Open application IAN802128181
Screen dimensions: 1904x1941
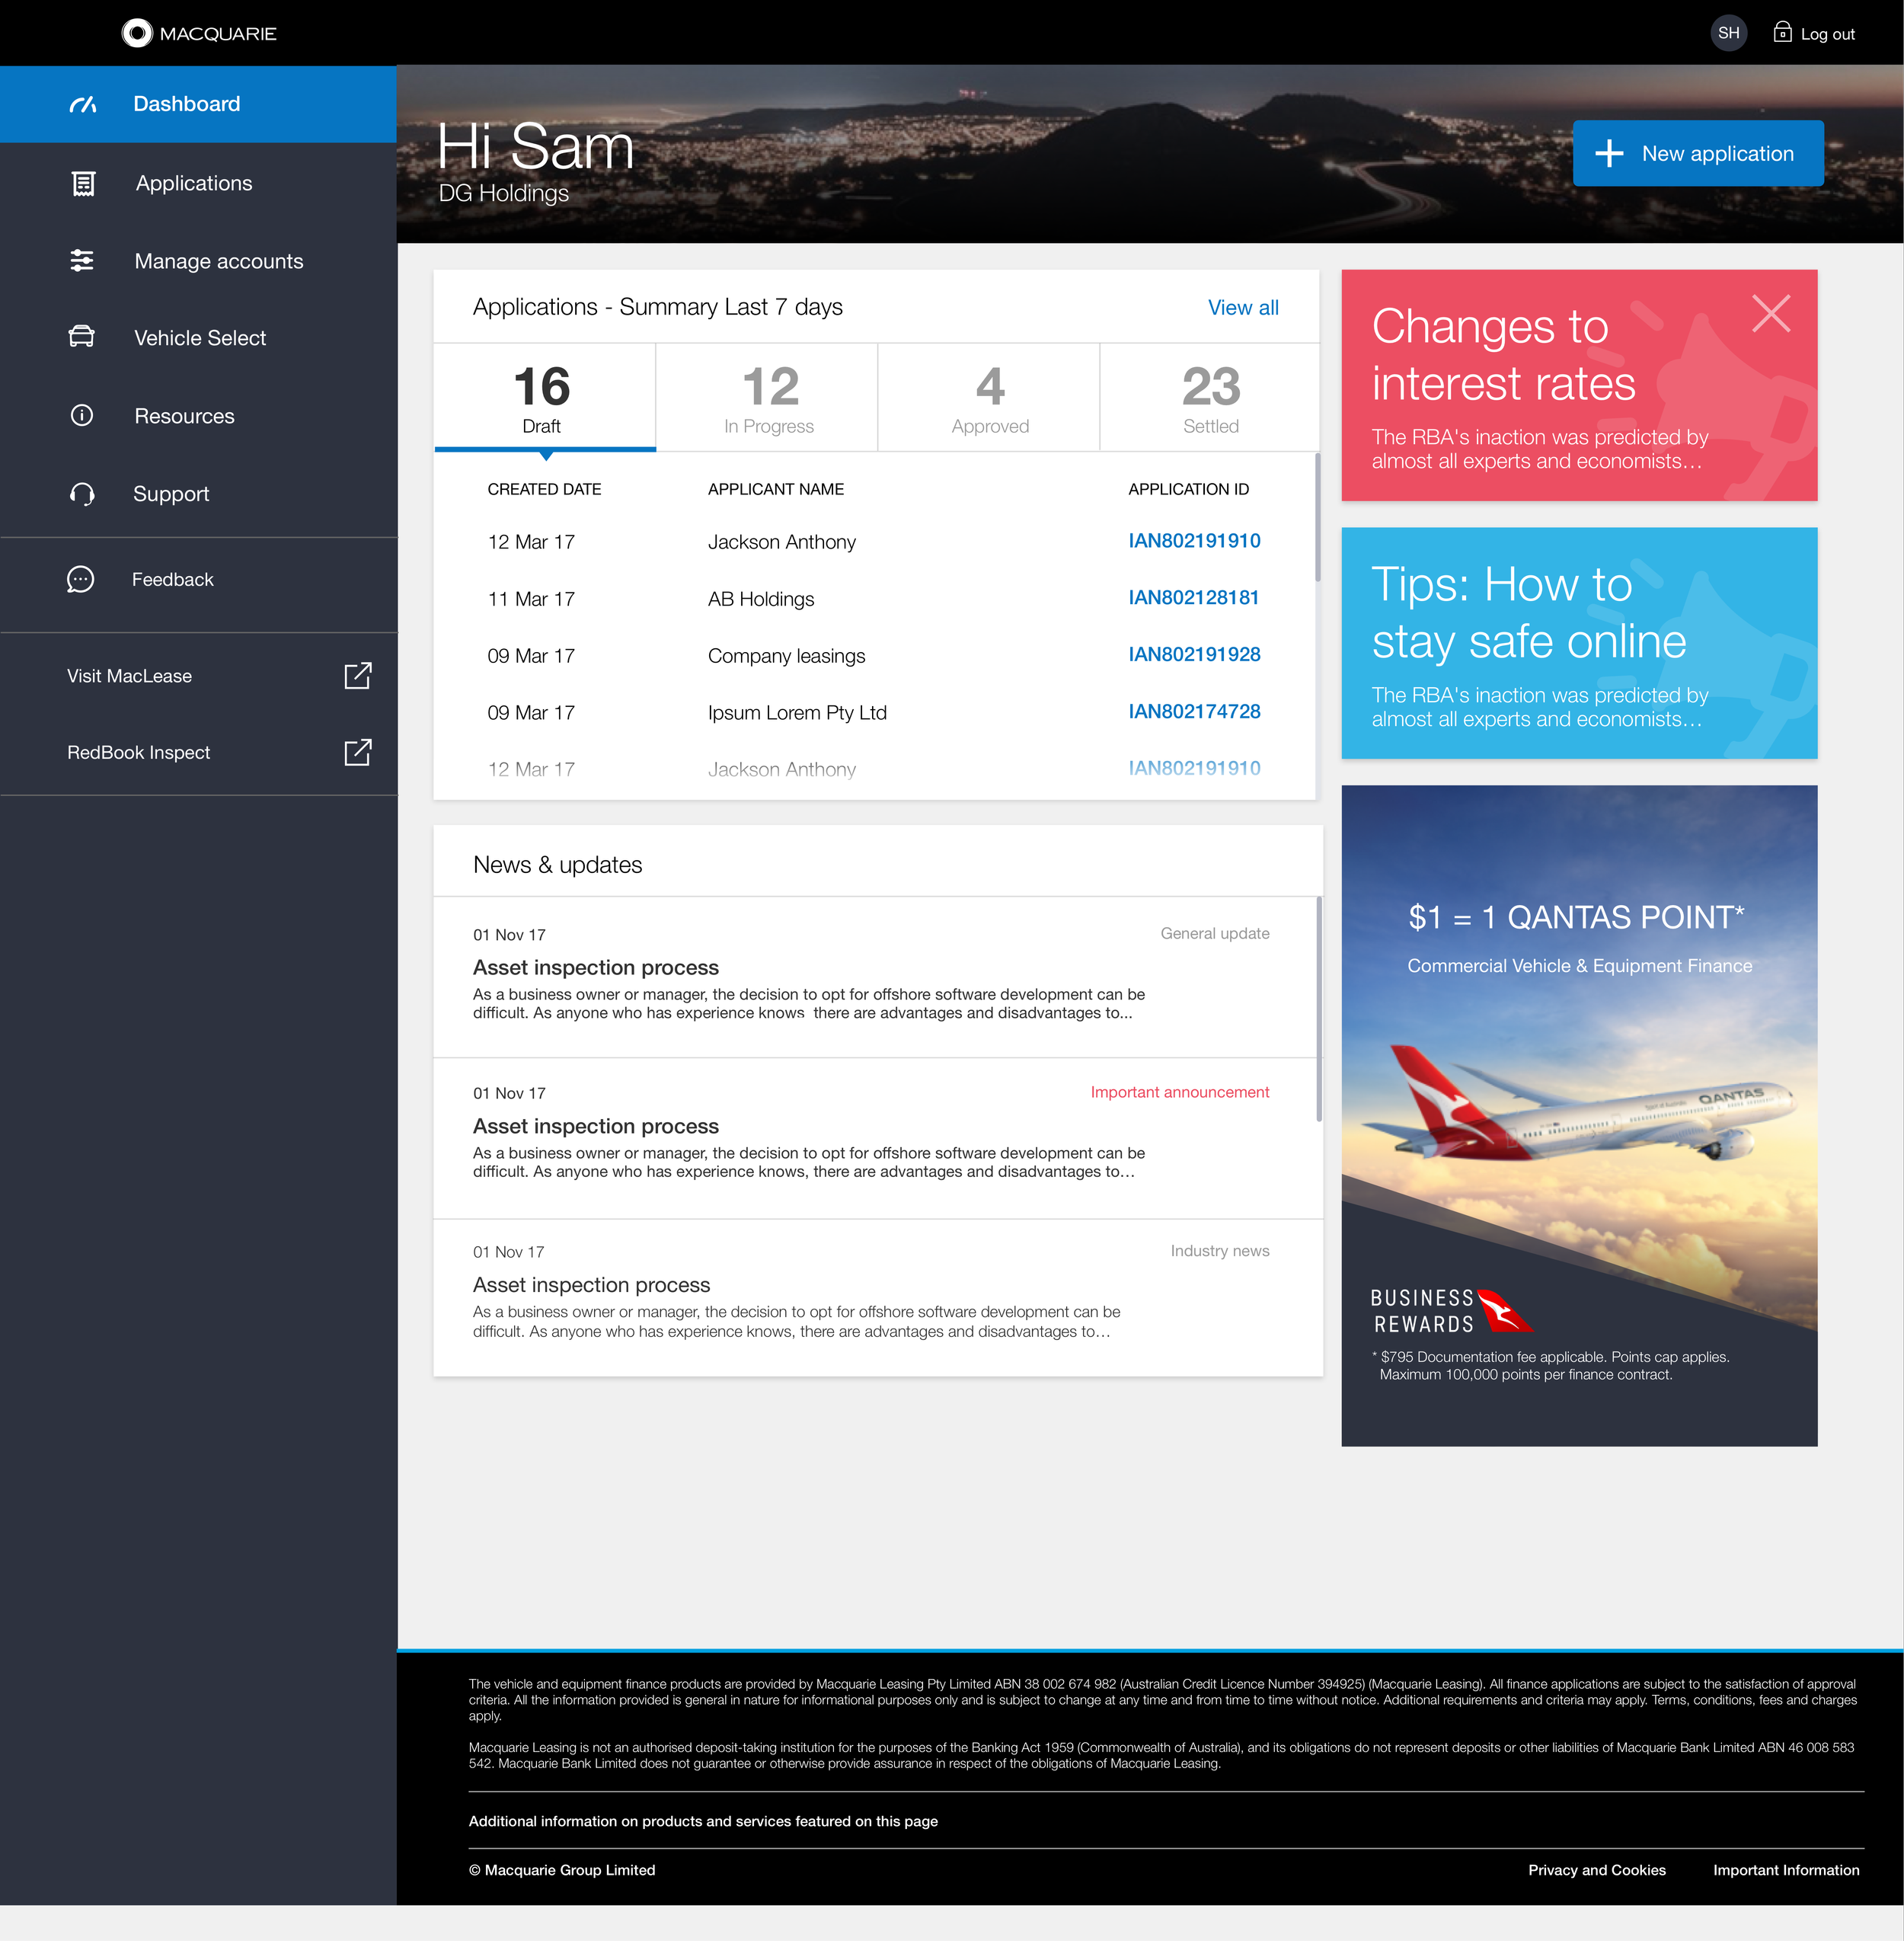1194,598
